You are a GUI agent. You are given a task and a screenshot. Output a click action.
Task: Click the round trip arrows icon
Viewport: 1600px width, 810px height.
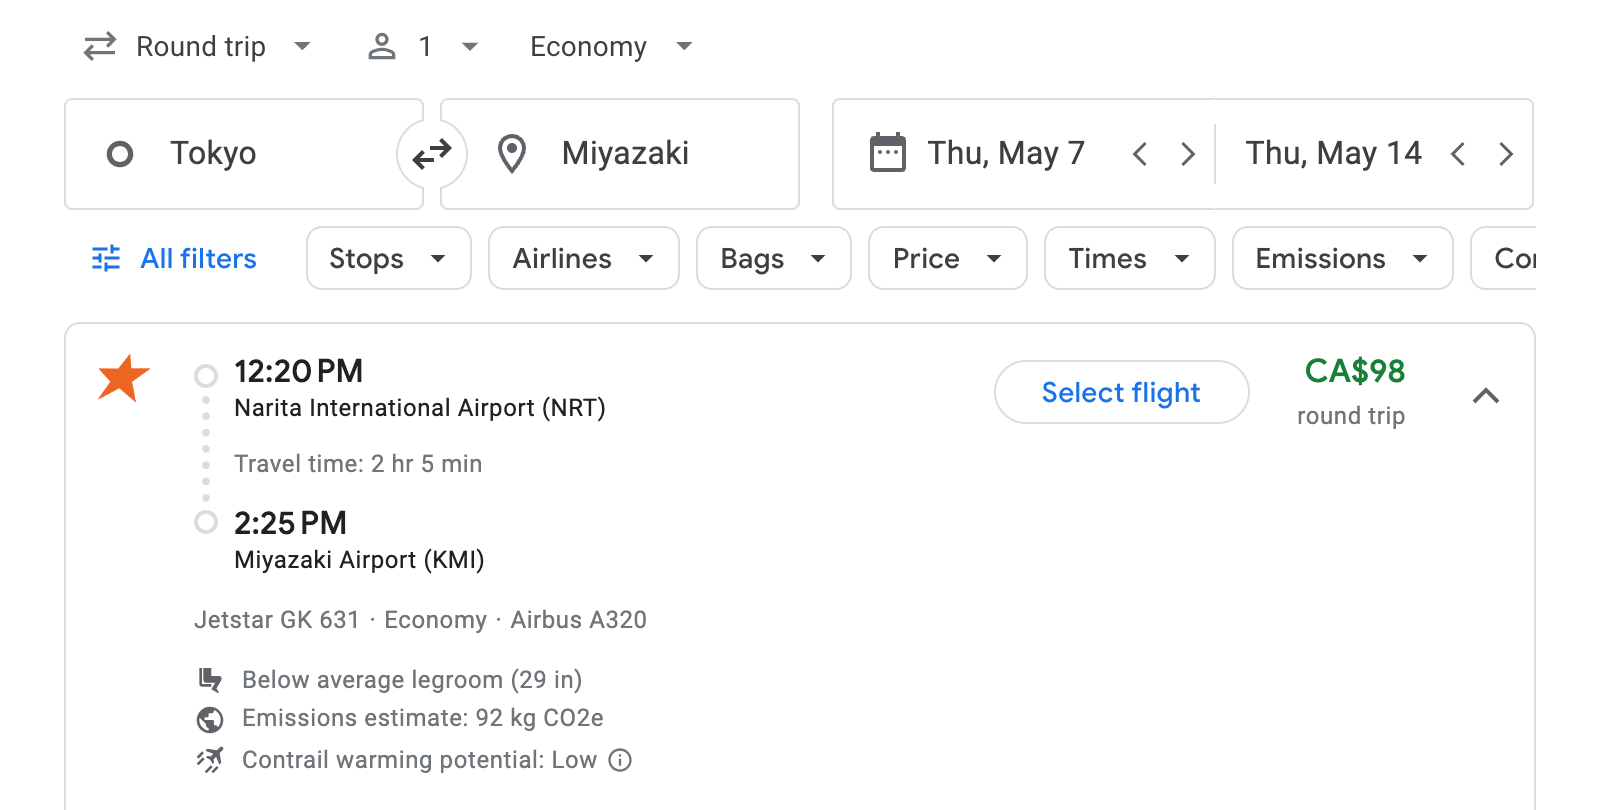click(x=98, y=46)
